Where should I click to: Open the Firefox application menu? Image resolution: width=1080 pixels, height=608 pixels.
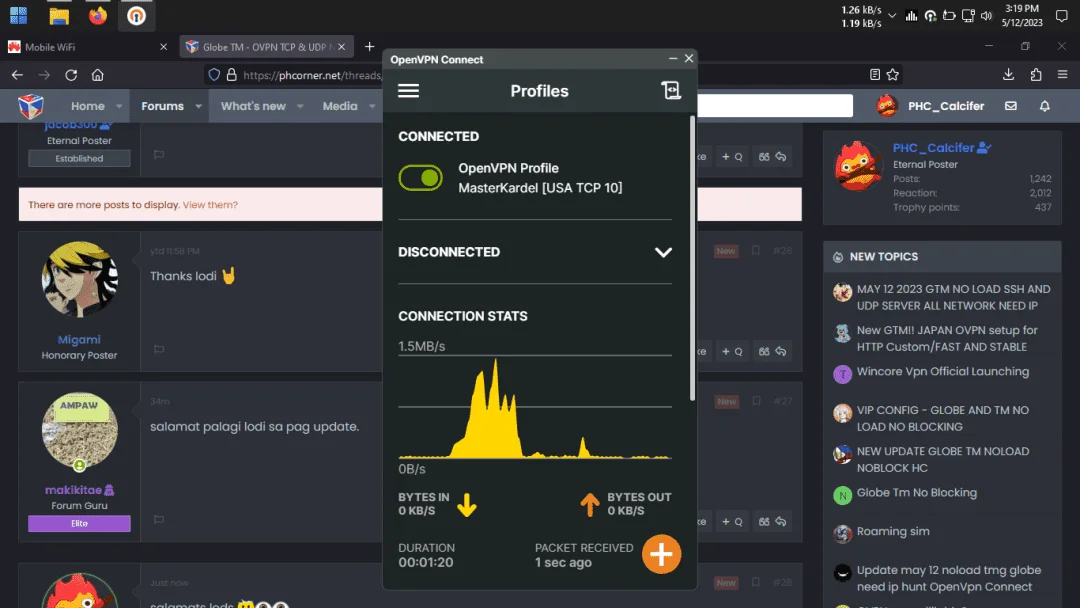point(1062,74)
